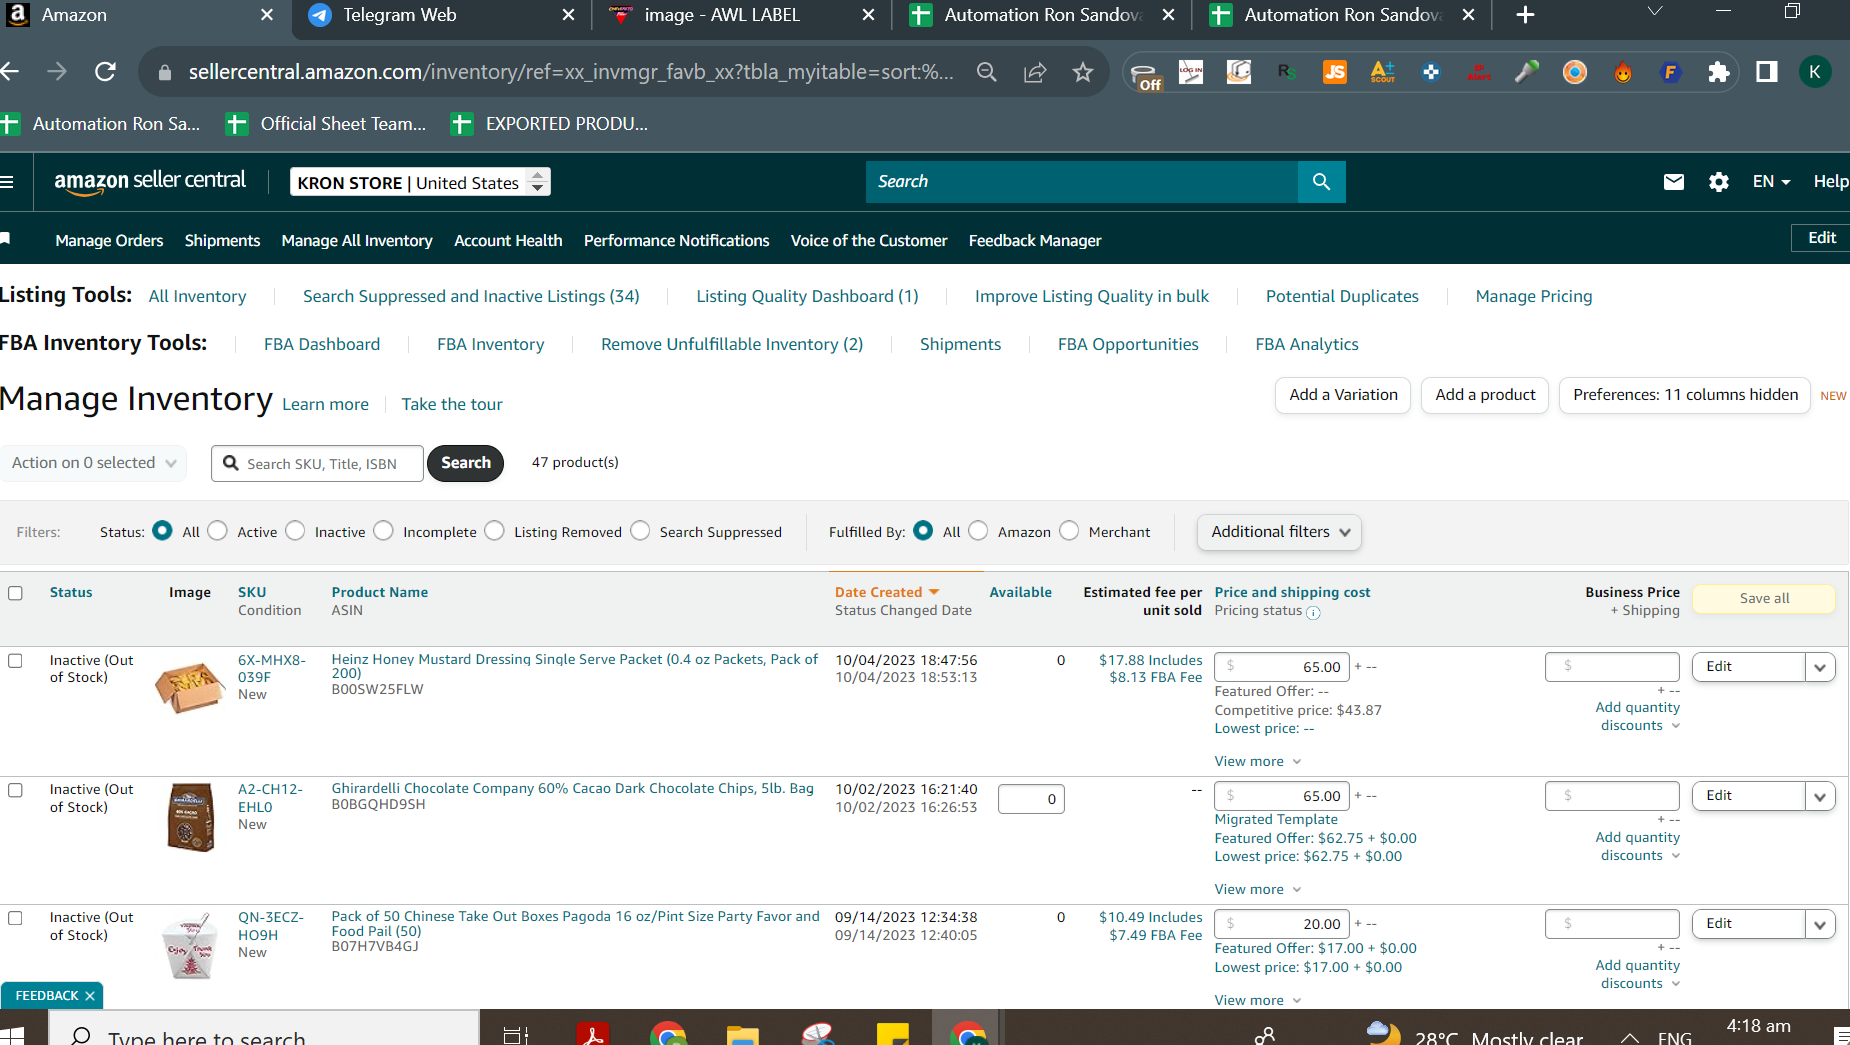This screenshot has width=1850, height=1045.
Task: Open the KRON STORE marketplace switcher
Action: [420, 182]
